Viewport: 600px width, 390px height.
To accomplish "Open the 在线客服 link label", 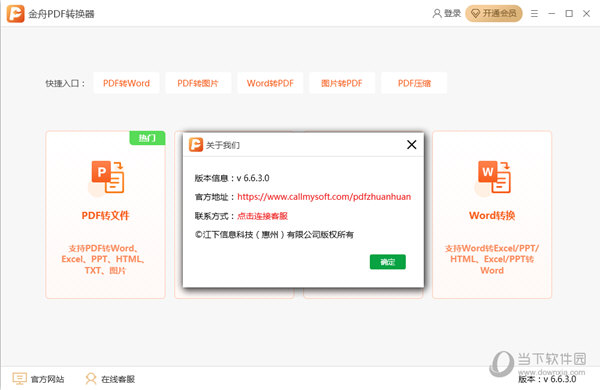I will tap(118, 379).
